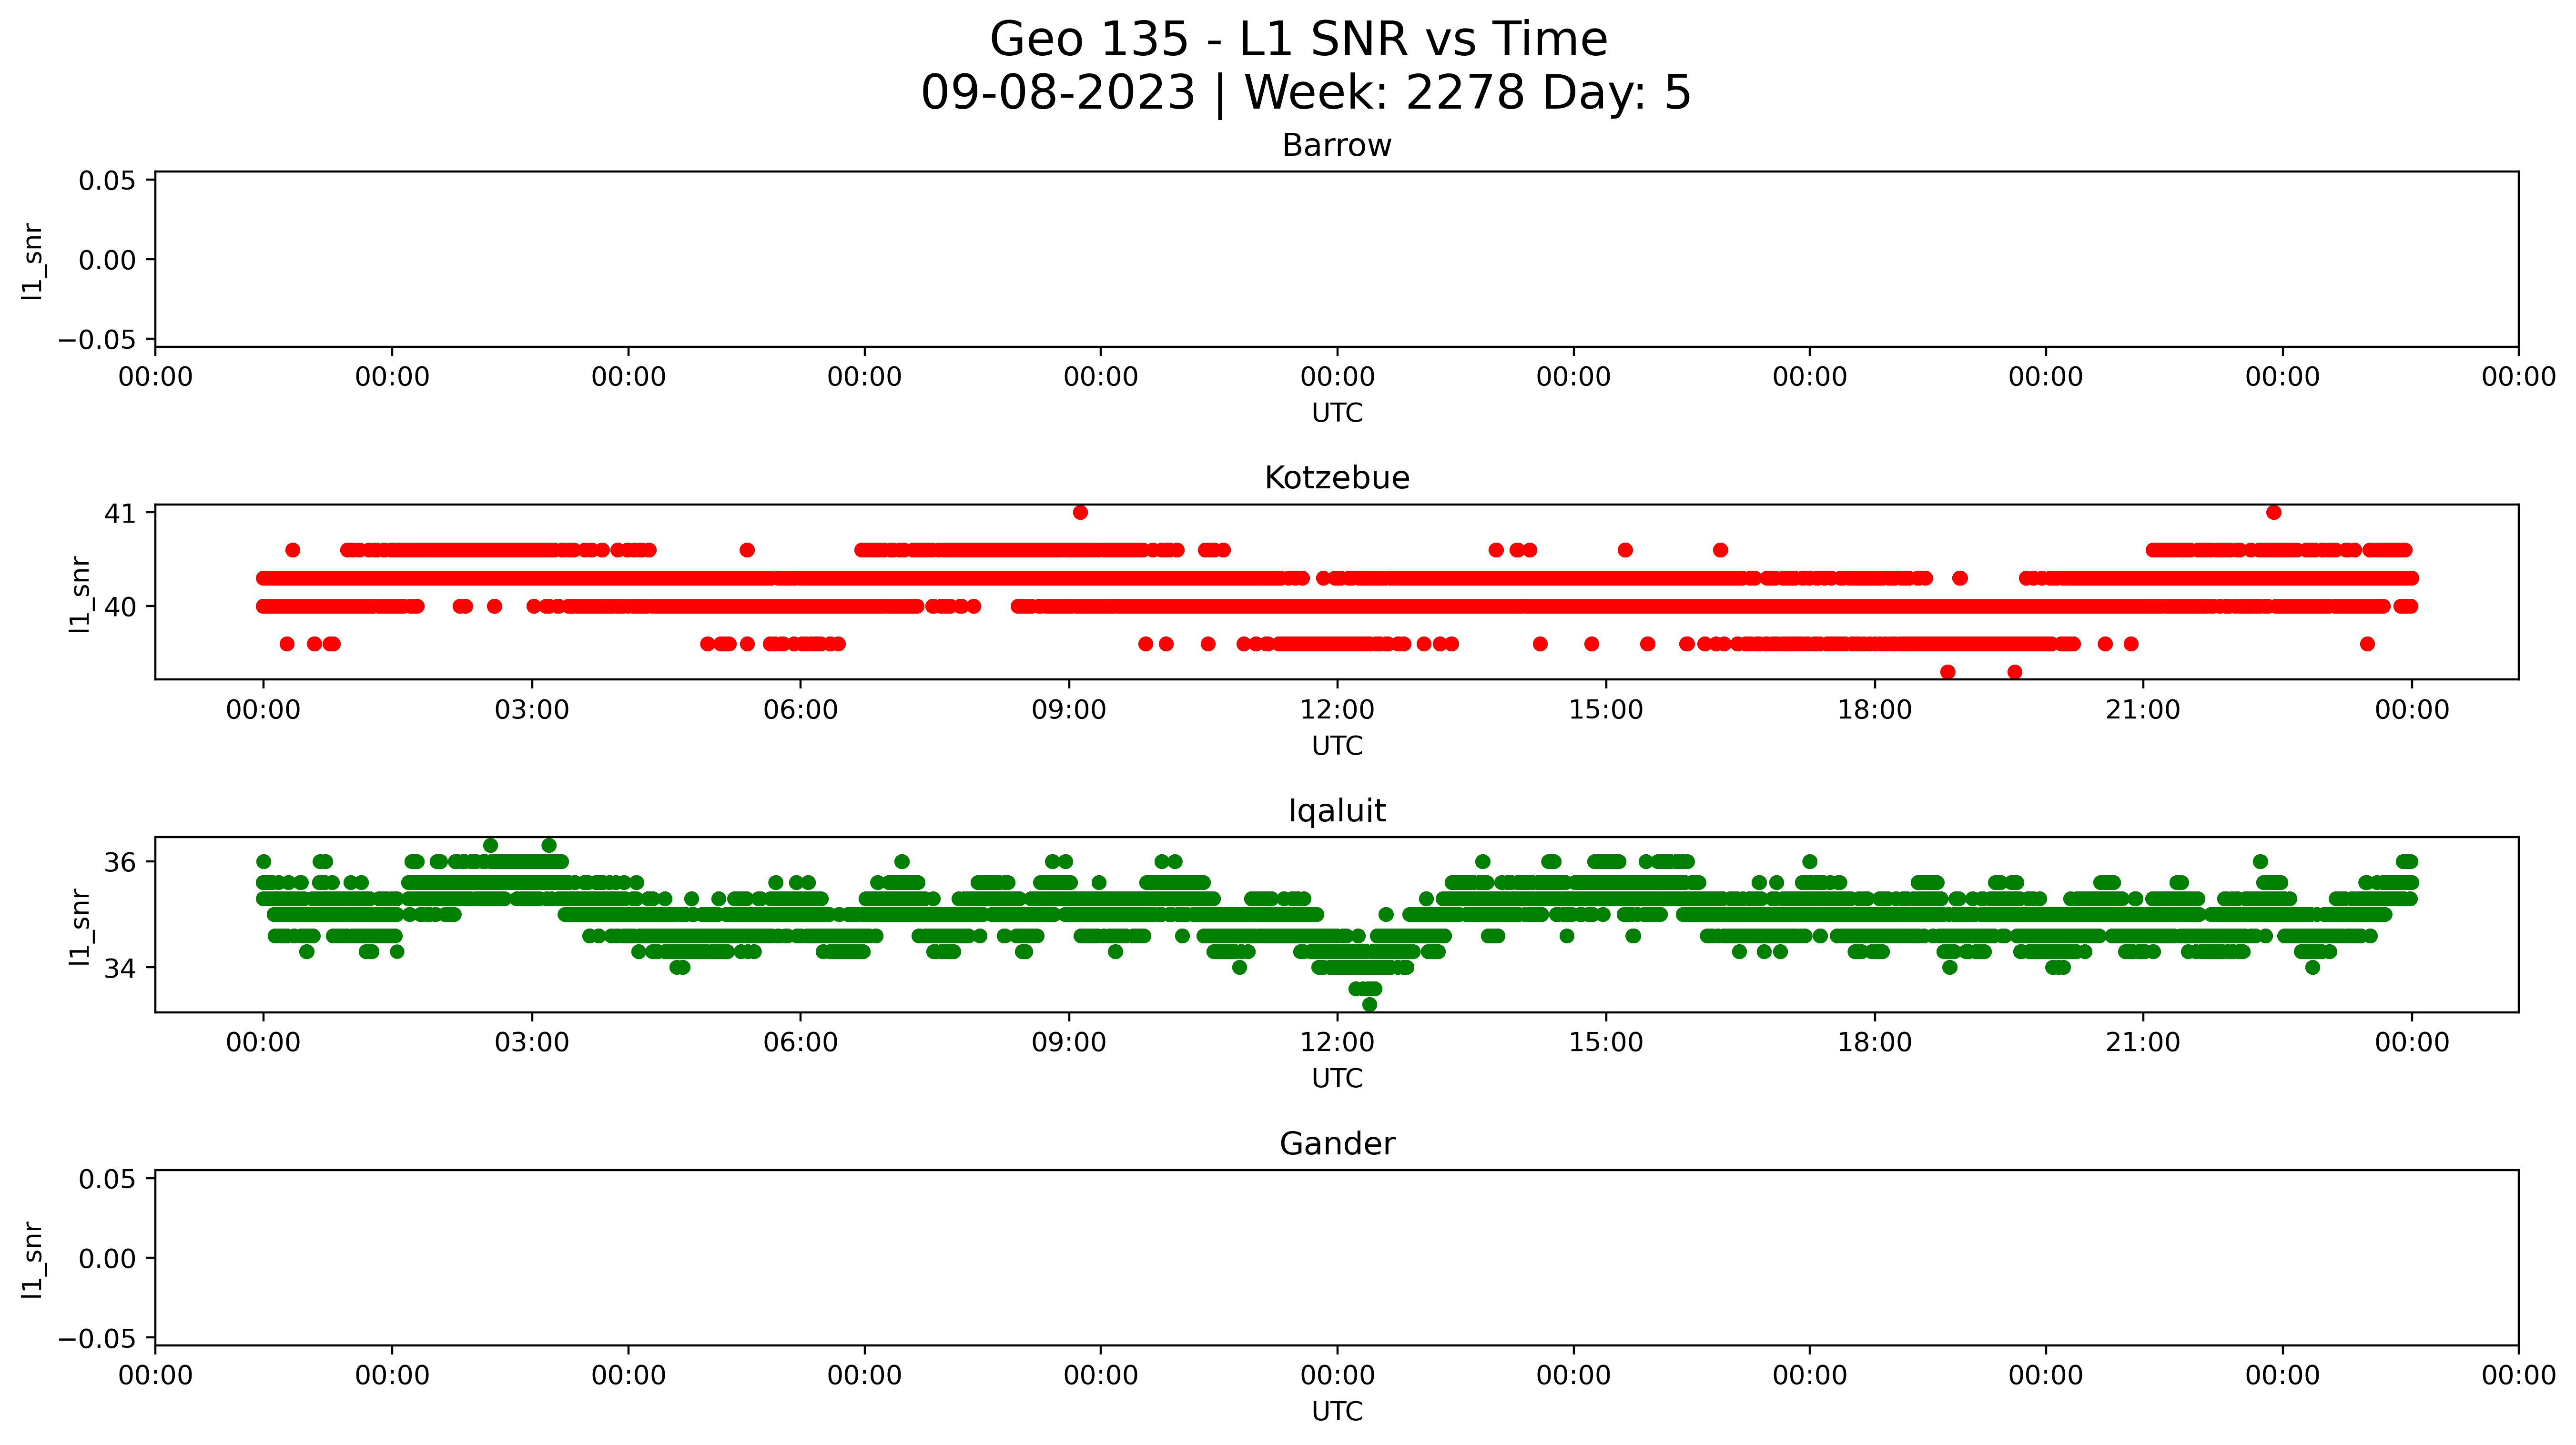The height and width of the screenshot is (1445, 2576).
Task: Click the 18:00 tick label under Iqaluit plot
Action: click(1874, 1043)
